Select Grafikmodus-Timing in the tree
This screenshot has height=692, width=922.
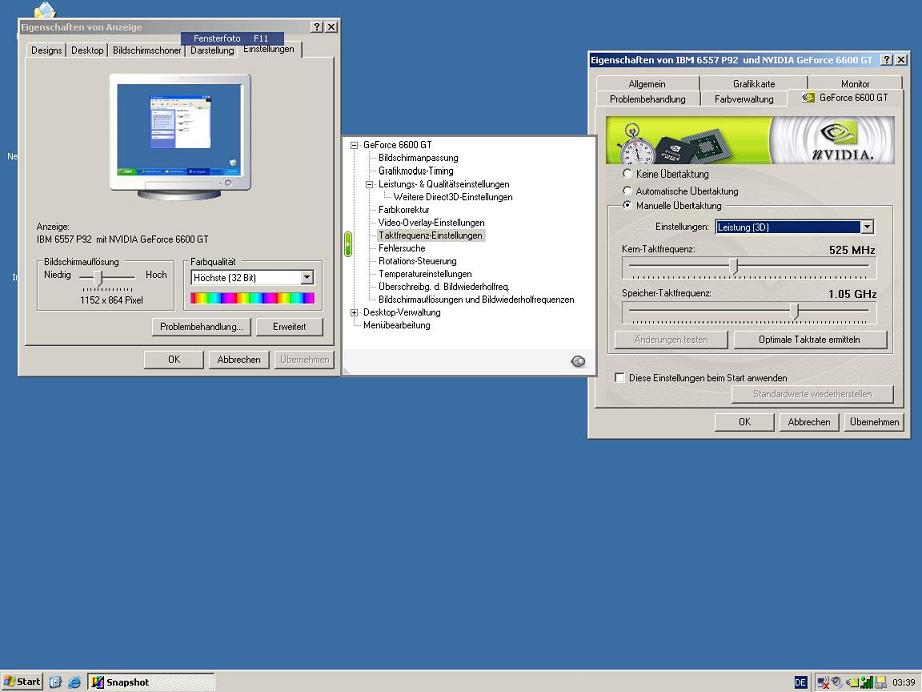[416, 171]
